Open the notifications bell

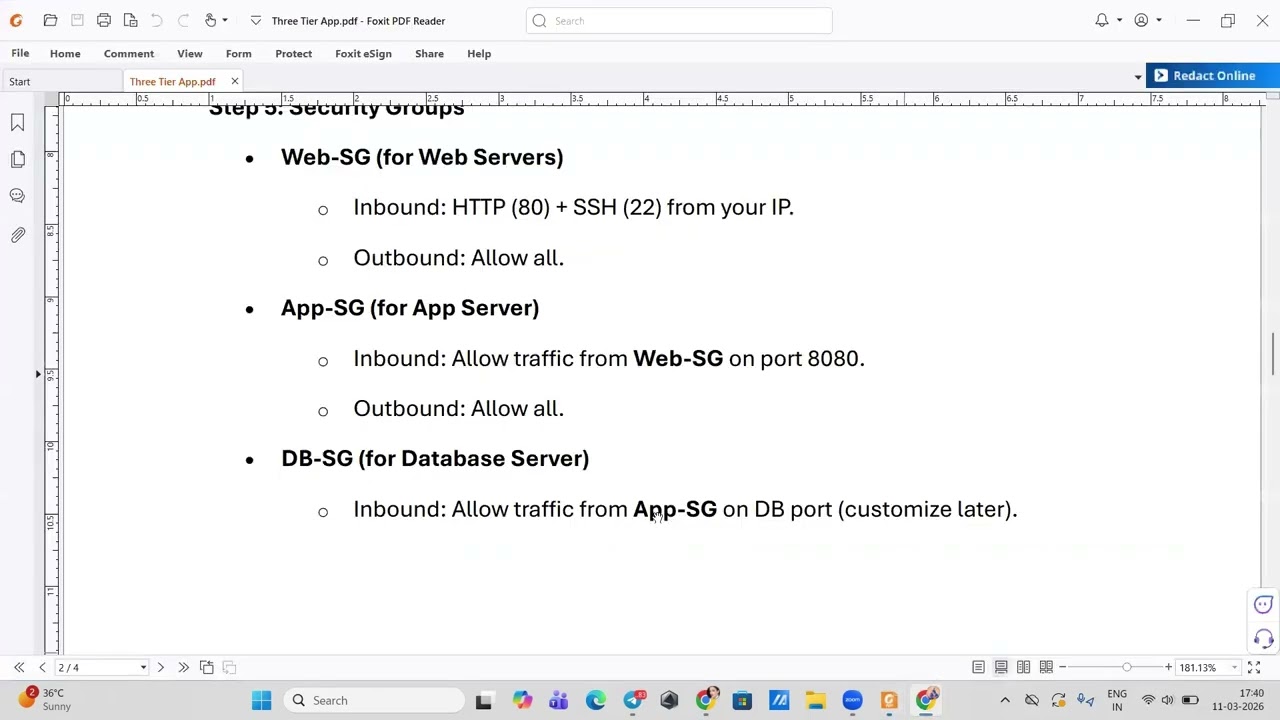coord(1101,20)
